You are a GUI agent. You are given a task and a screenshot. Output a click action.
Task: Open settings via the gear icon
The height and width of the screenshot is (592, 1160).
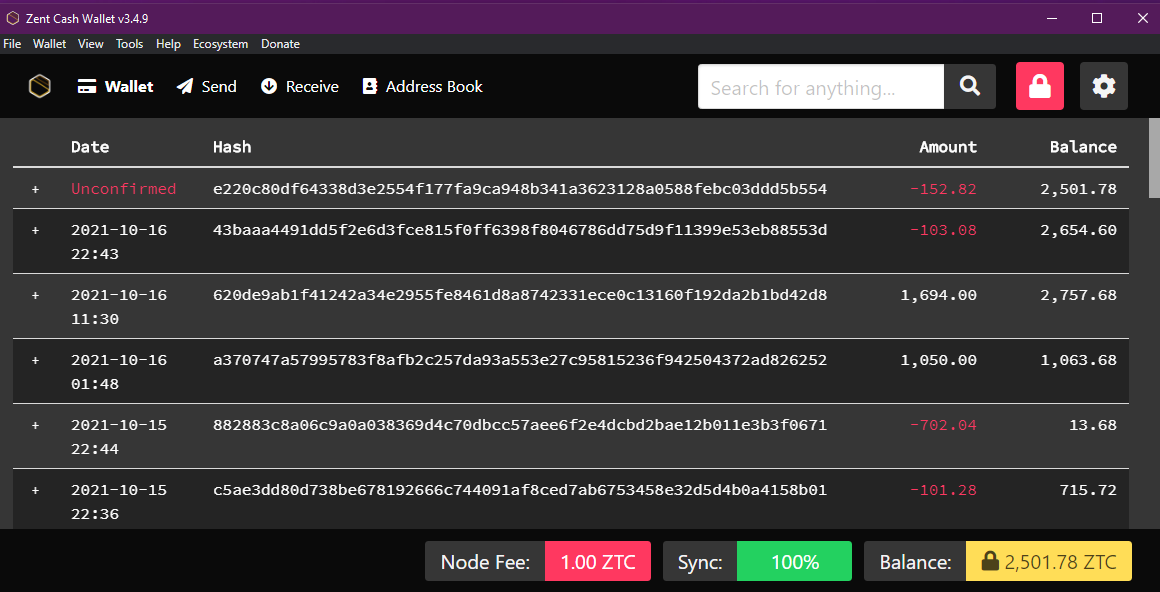pyautogui.click(x=1104, y=87)
